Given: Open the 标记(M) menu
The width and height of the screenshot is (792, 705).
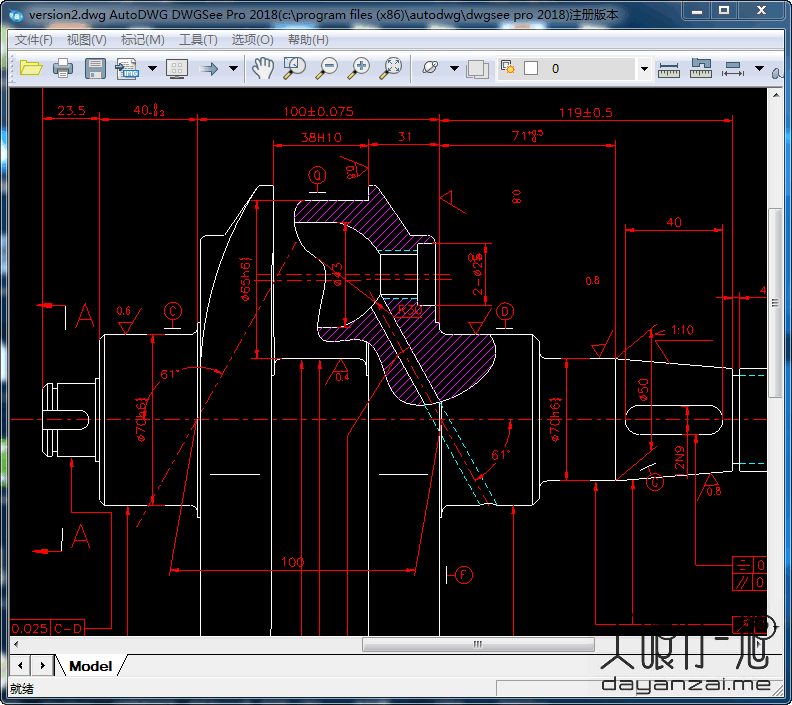Looking at the screenshot, I should (142, 39).
